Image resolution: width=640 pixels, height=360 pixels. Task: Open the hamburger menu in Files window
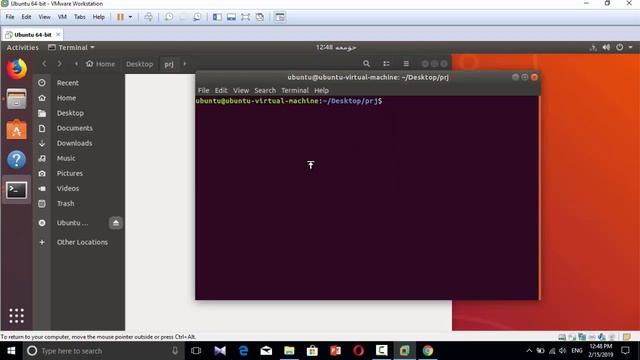pos(406,64)
